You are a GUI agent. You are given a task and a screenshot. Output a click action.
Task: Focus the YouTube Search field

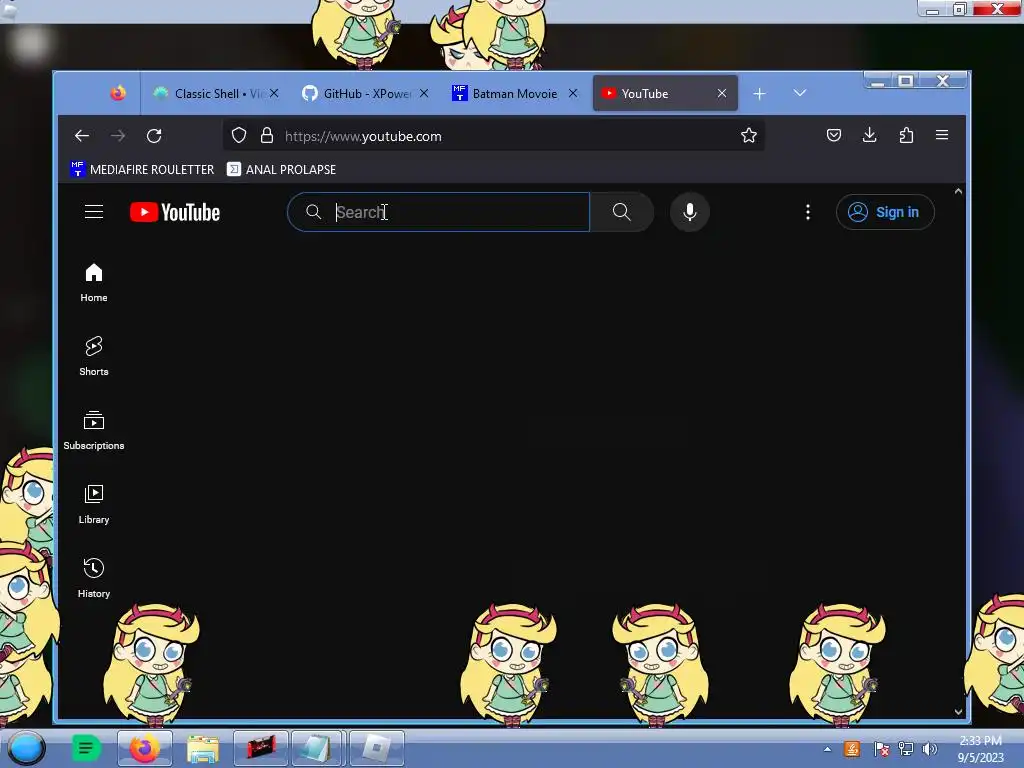coord(438,212)
